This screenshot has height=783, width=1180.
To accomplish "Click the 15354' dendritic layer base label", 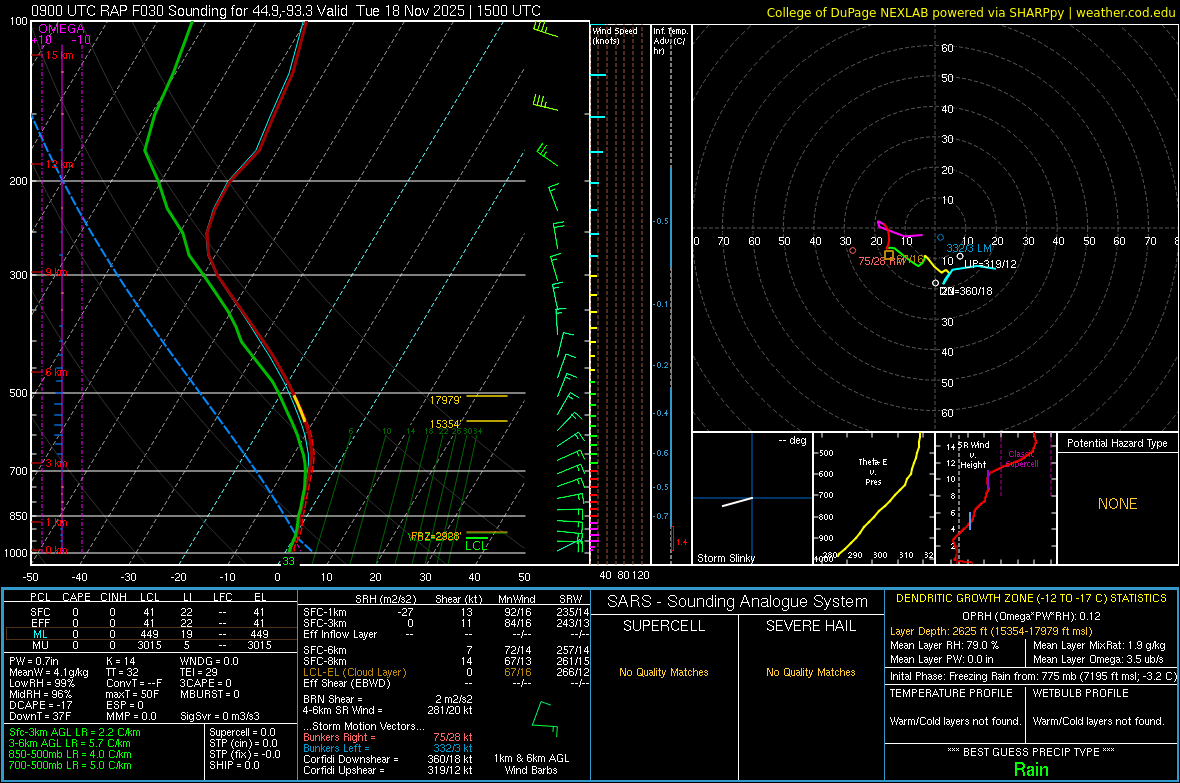I will 445,425.
